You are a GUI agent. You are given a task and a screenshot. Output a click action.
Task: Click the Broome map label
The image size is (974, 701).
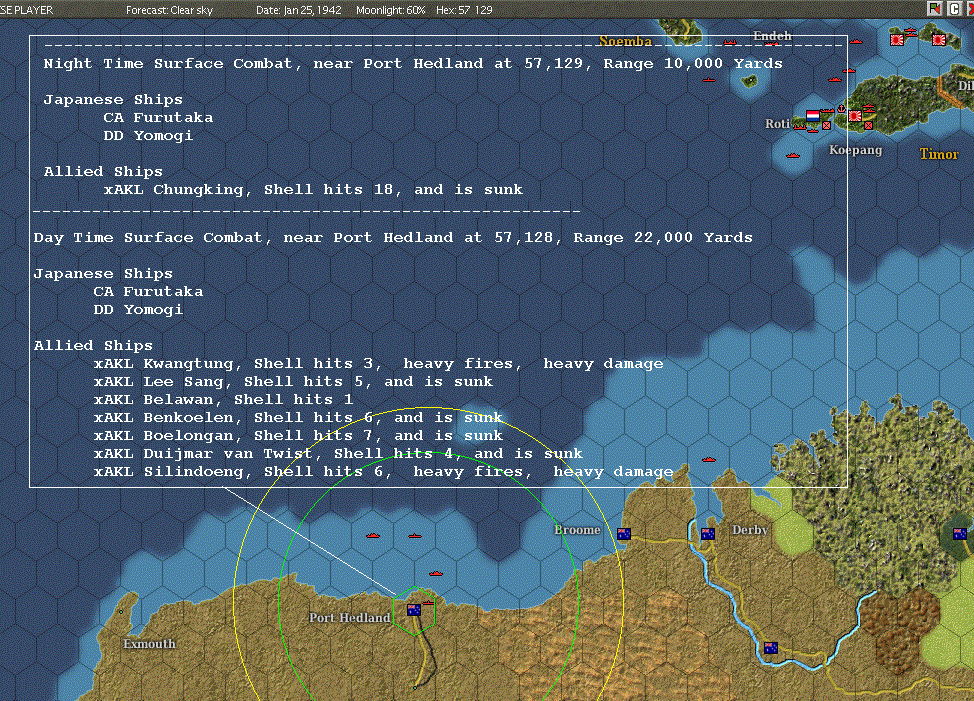pos(577,530)
